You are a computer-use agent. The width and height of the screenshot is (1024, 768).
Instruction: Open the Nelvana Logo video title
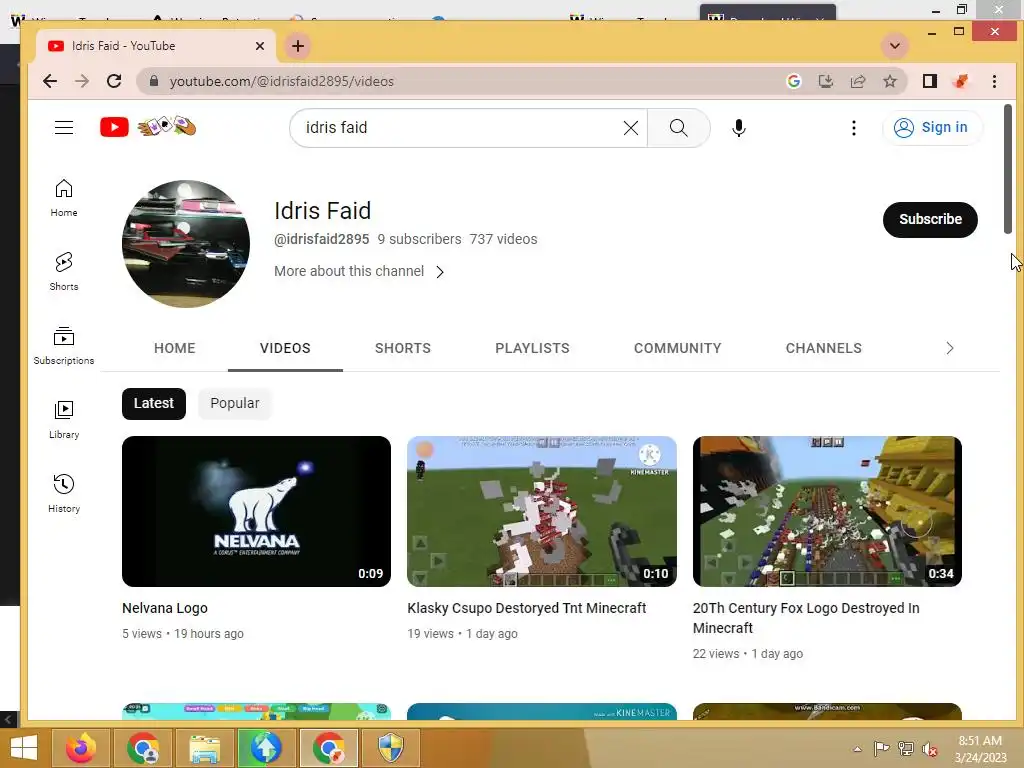point(165,608)
